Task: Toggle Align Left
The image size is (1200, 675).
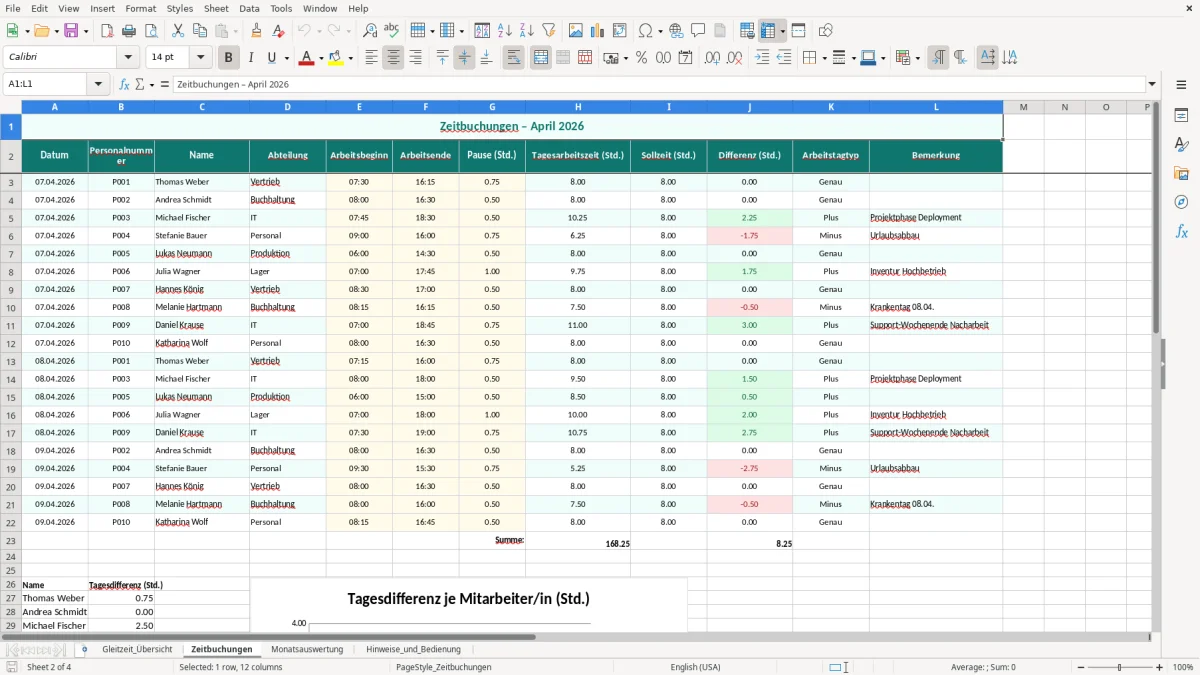Action: pyautogui.click(x=371, y=58)
